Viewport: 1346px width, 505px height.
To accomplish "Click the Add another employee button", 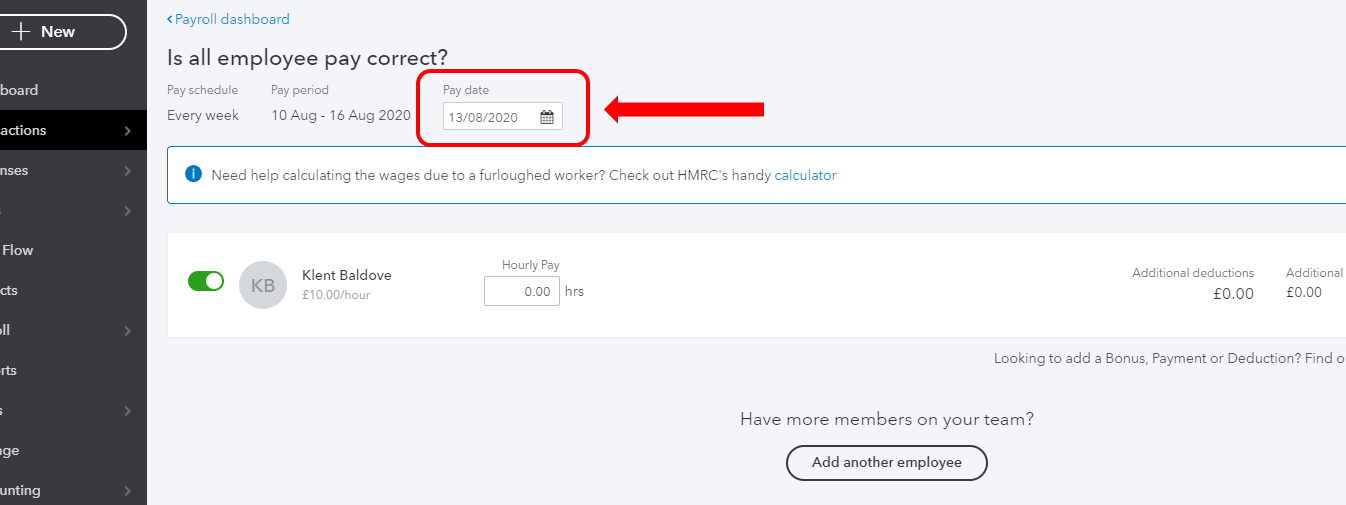I will (886, 463).
